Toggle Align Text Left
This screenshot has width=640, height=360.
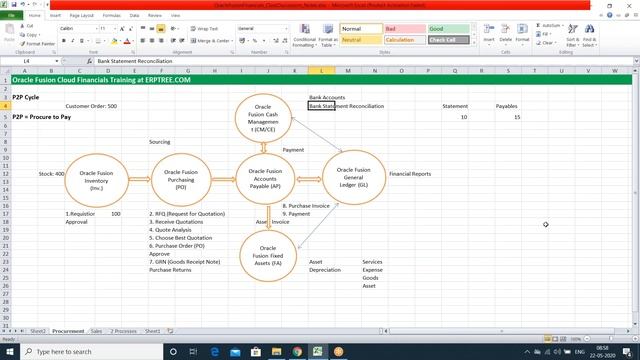pos(143,41)
